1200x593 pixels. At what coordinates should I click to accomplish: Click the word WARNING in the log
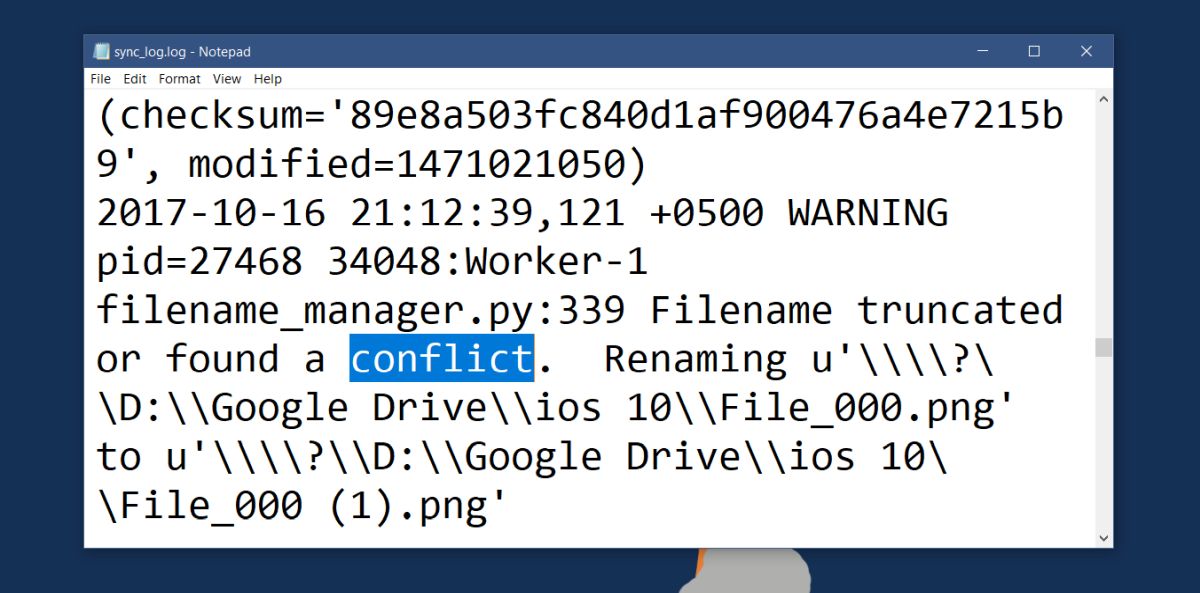pyautogui.click(x=868, y=213)
